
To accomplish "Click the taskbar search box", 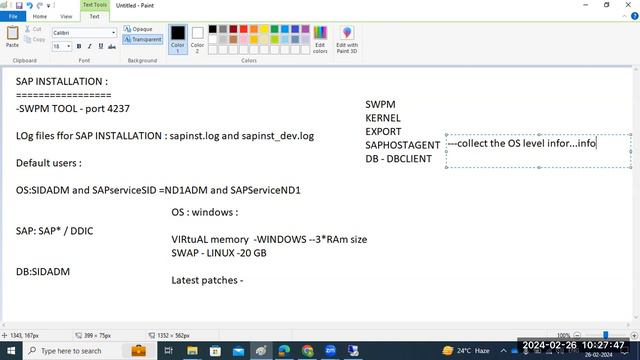I will [x=90, y=351].
